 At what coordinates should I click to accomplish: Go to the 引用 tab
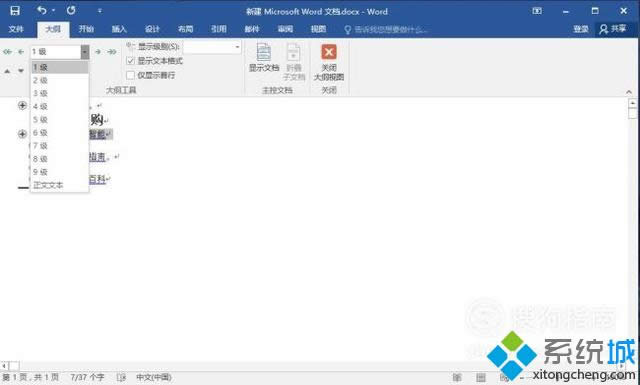tap(219, 29)
